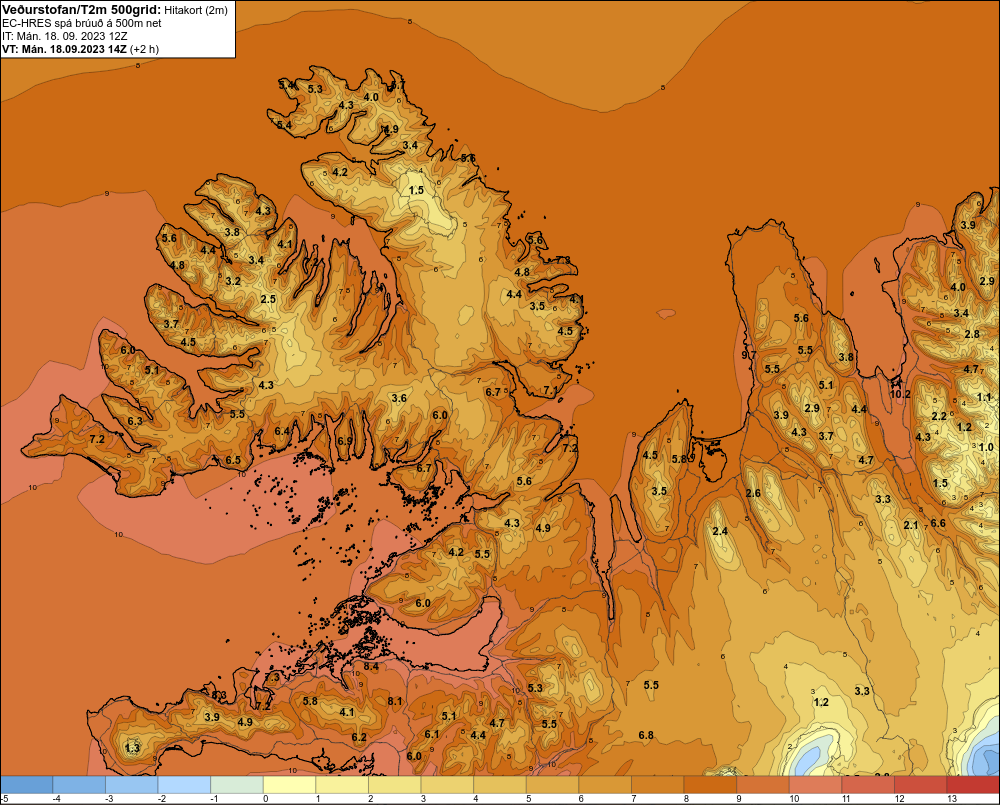Viewport: 1000px width, 805px height.
Task: Click the legend color swatch between 10 and 11
Action: [815, 785]
